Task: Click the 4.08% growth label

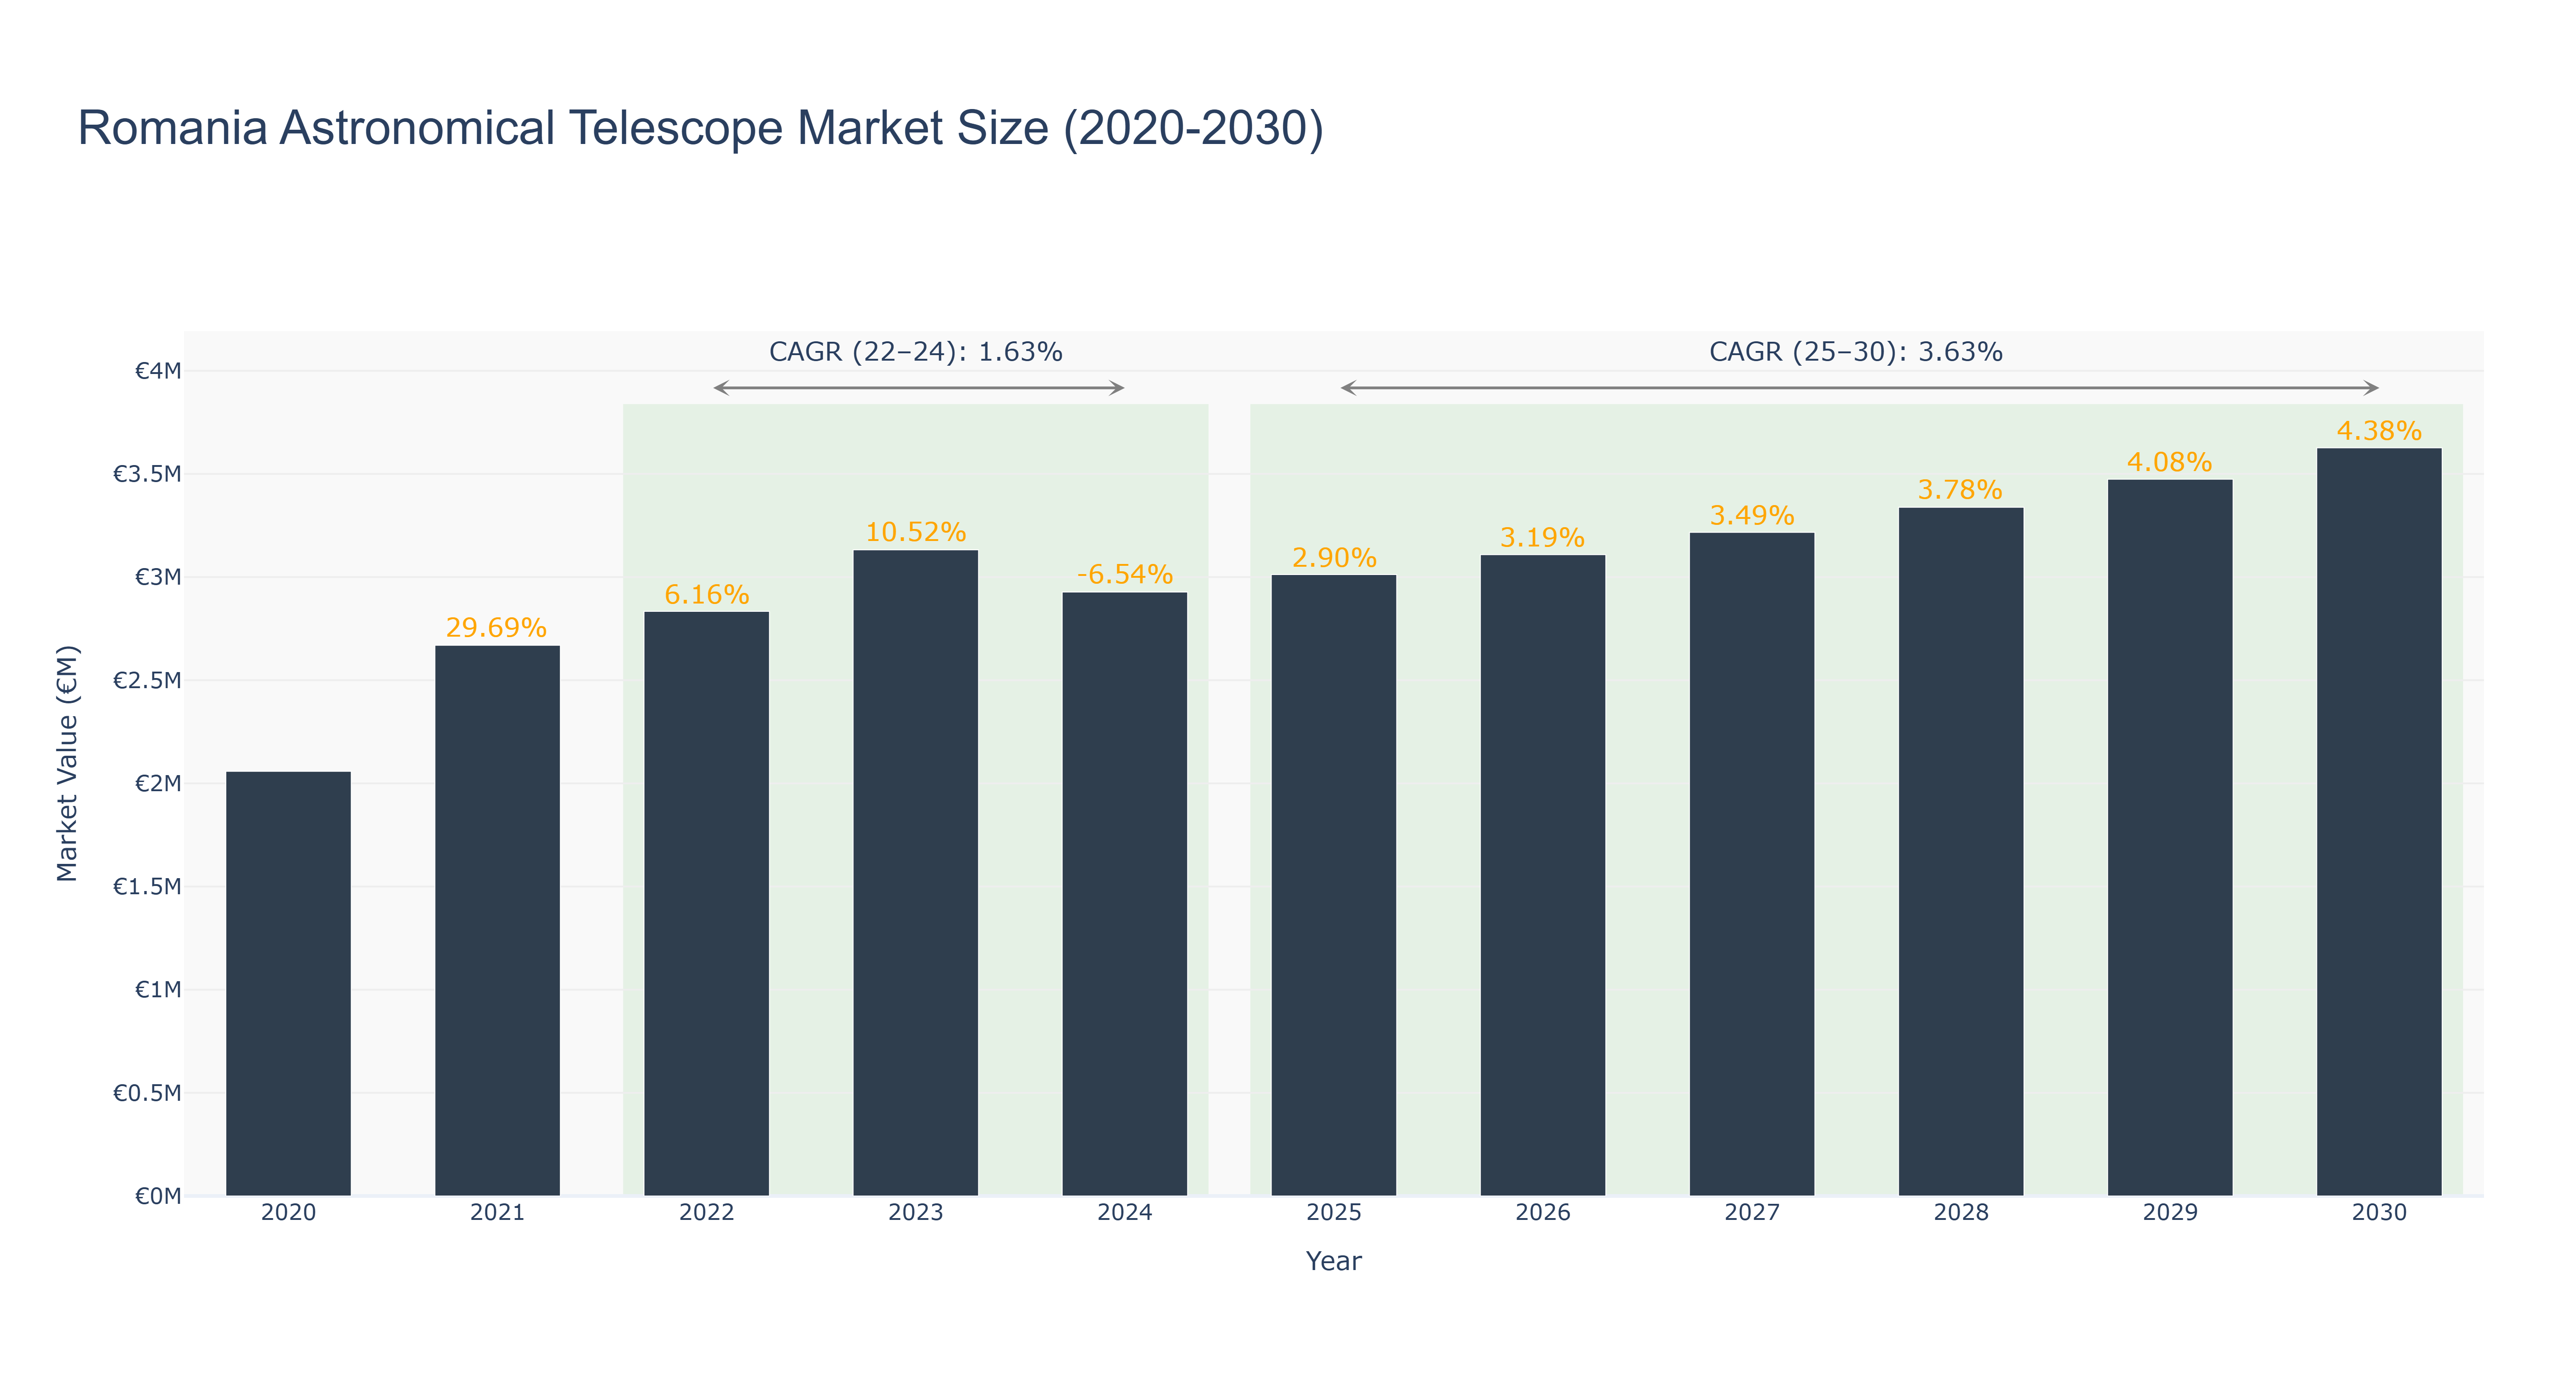Action: [2169, 462]
